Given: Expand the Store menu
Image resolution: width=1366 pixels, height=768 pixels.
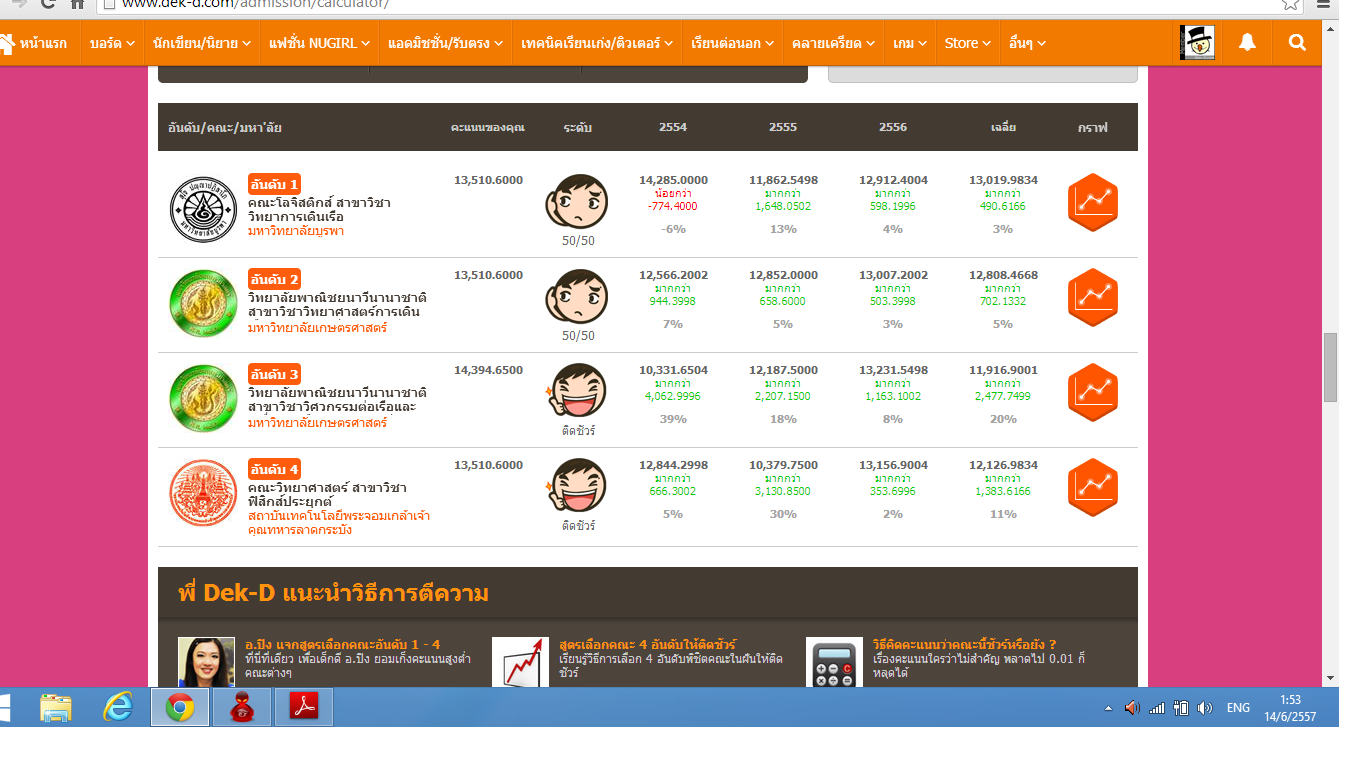Looking at the screenshot, I should 968,43.
